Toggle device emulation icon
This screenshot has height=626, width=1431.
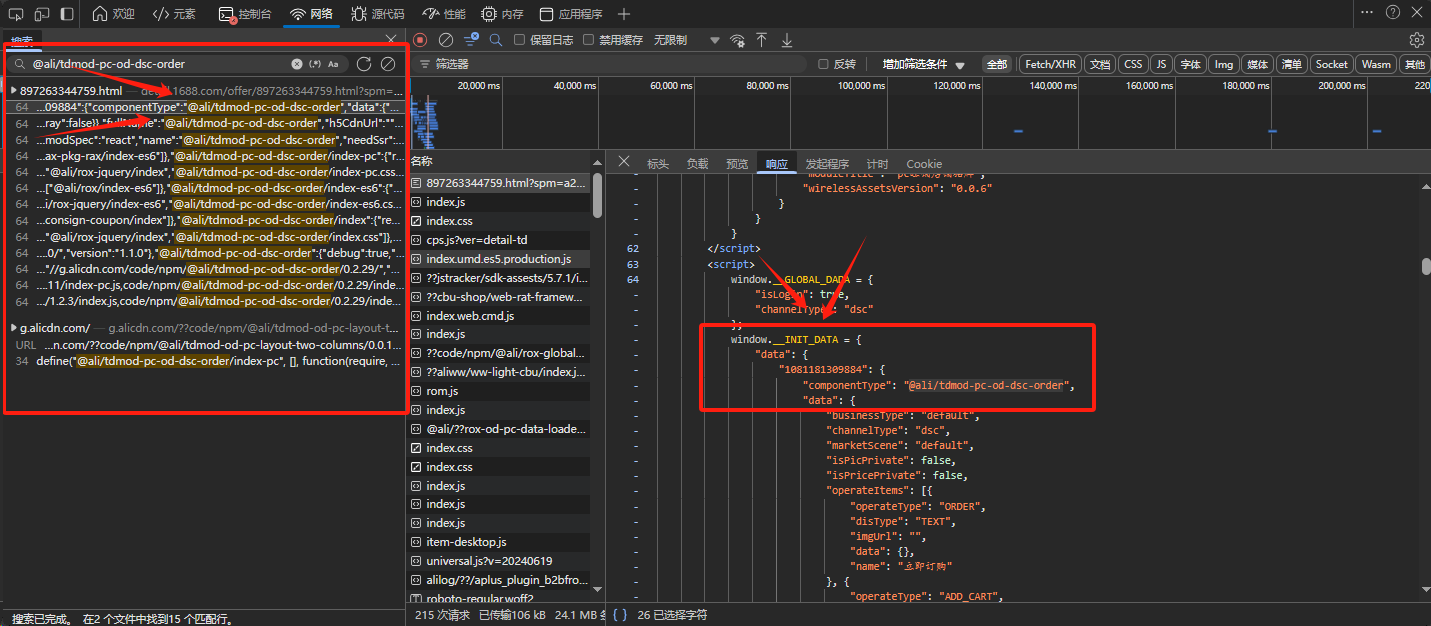[41, 14]
